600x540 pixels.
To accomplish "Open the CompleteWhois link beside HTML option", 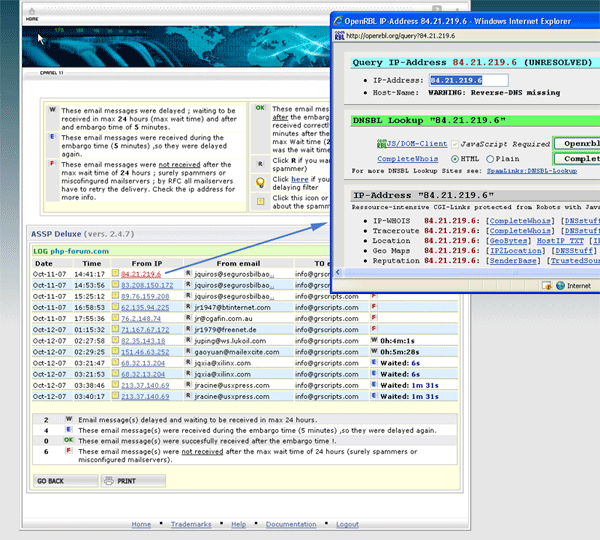I will point(408,159).
